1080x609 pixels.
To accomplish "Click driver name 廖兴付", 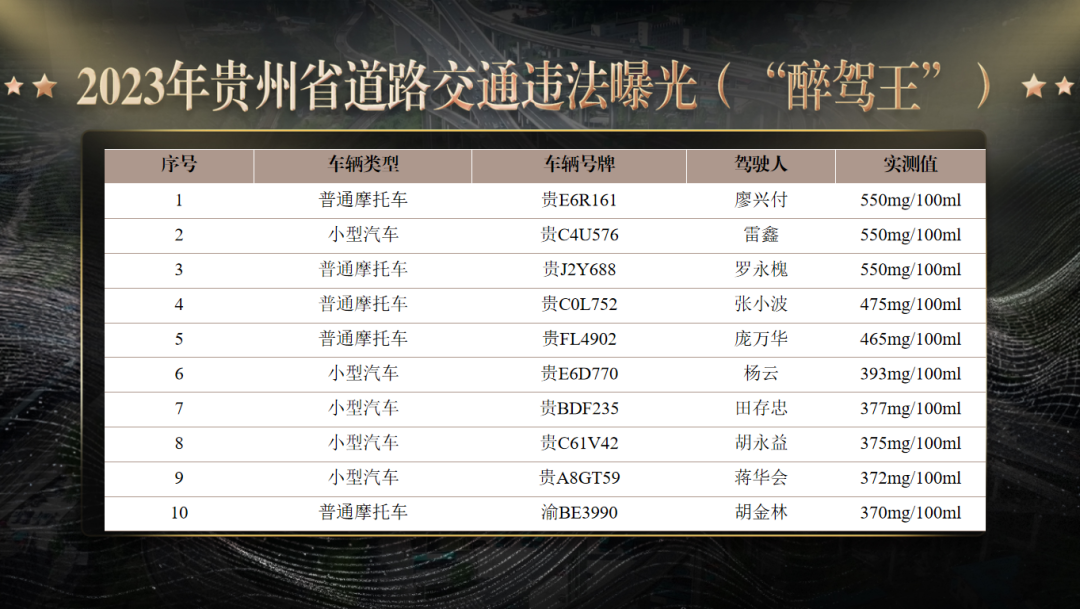I will [761, 200].
